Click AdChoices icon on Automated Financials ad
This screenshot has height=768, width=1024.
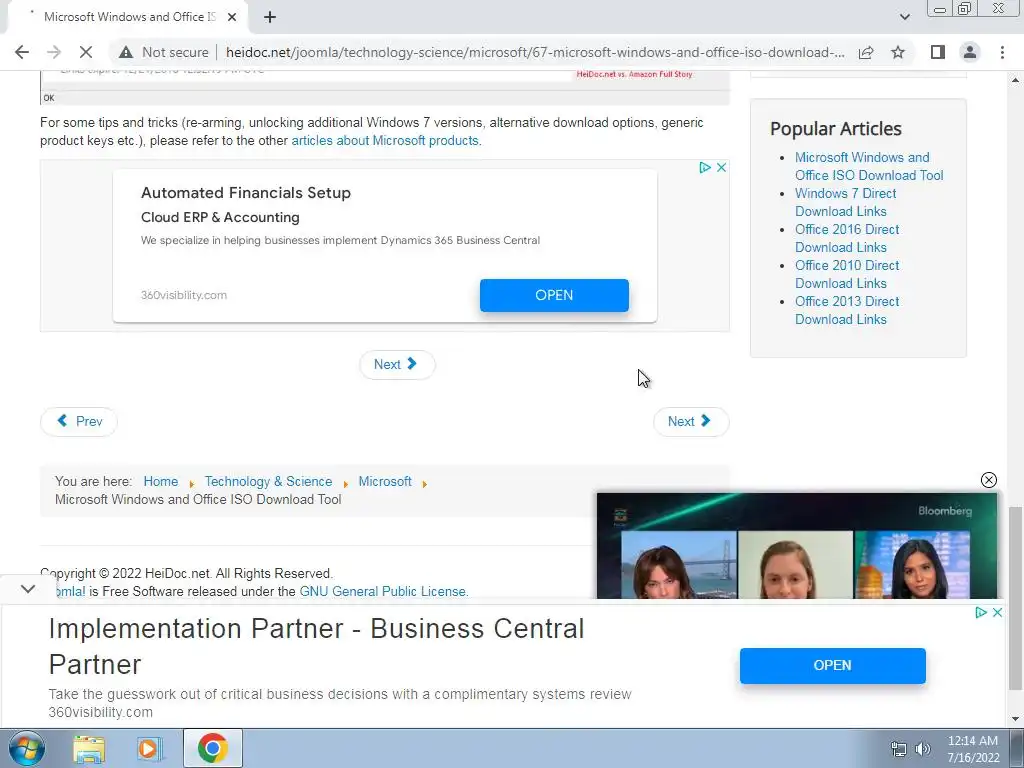(x=705, y=168)
